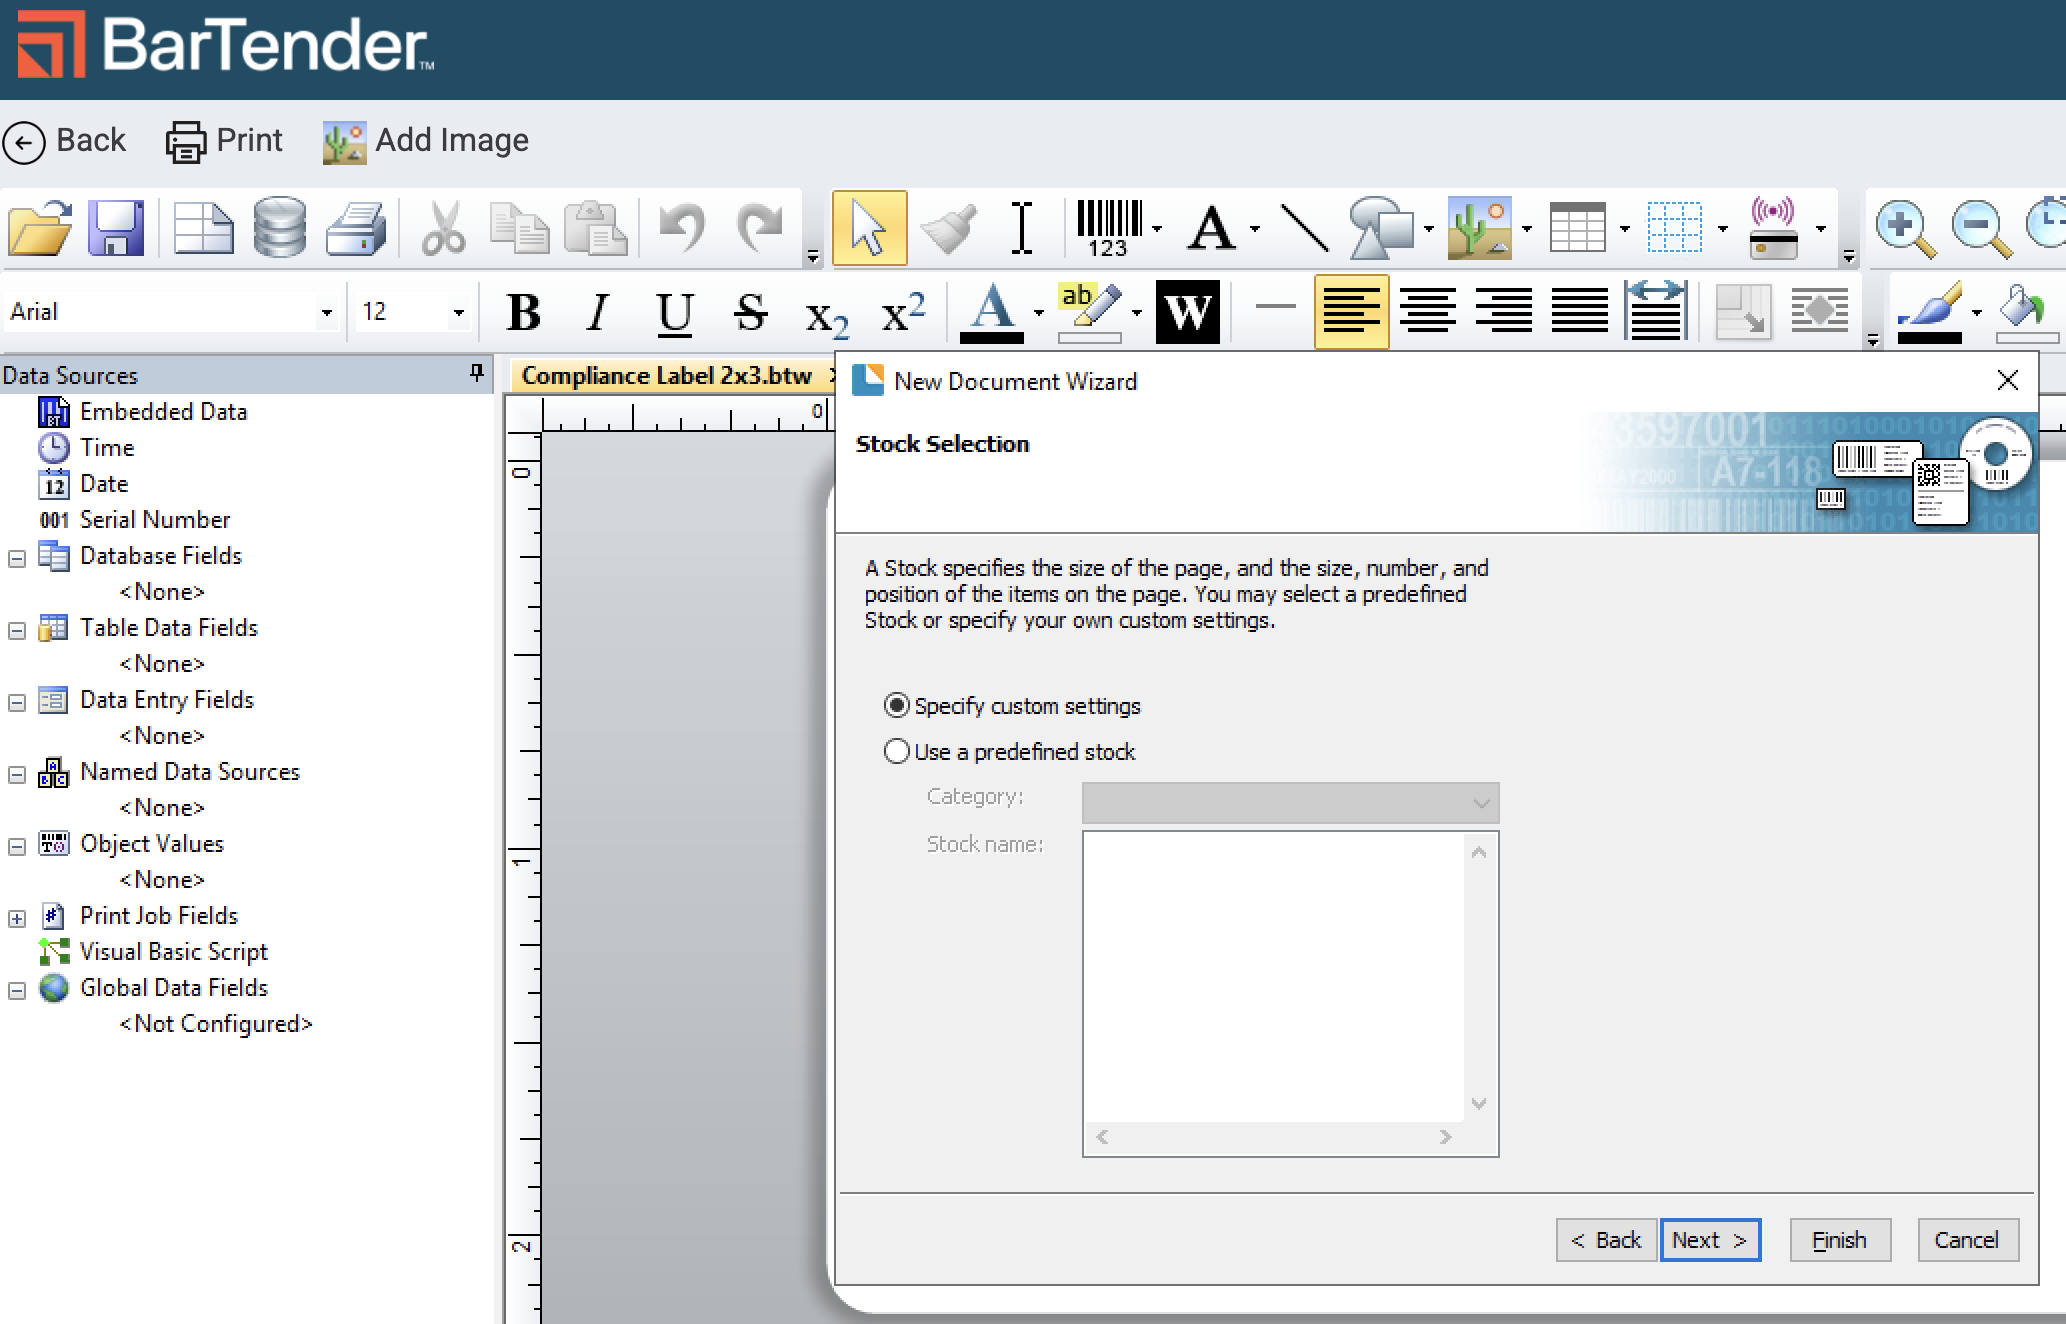
Task: Select the line drawing tool
Action: pyautogui.click(x=1304, y=228)
